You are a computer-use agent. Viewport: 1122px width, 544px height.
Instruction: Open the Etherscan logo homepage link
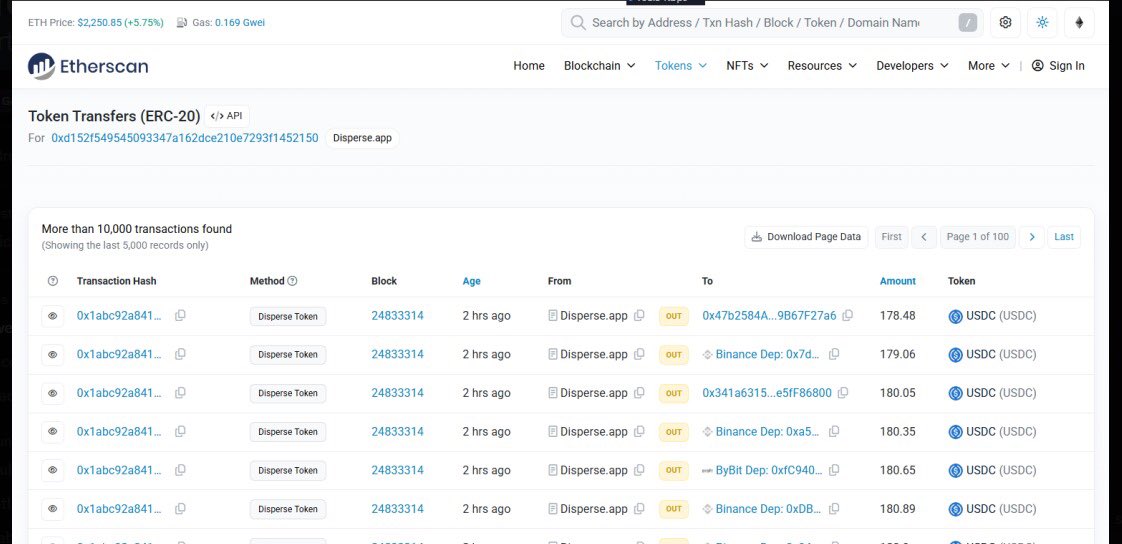point(88,66)
